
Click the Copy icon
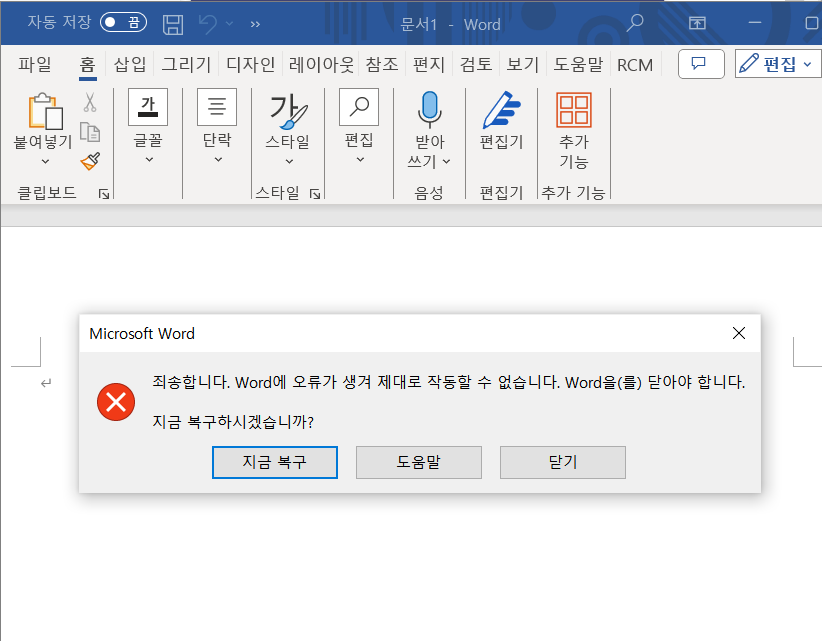[x=90, y=132]
